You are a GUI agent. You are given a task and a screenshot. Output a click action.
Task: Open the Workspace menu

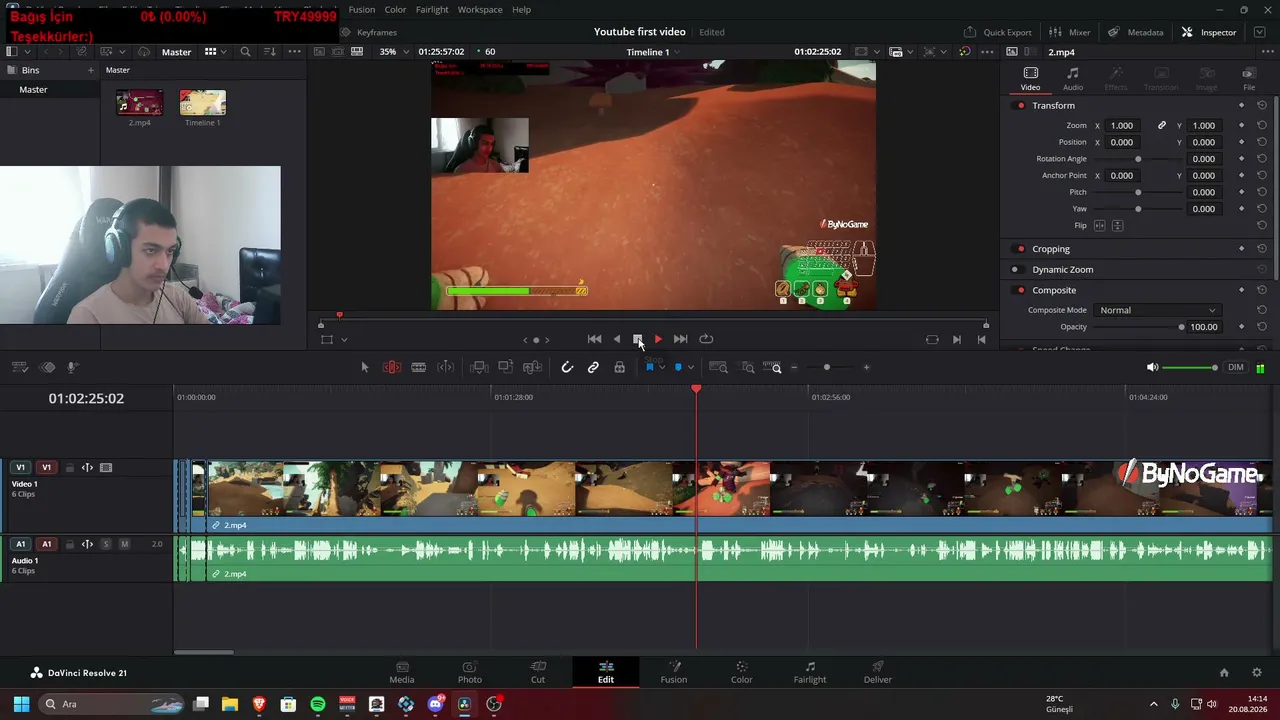click(x=480, y=10)
